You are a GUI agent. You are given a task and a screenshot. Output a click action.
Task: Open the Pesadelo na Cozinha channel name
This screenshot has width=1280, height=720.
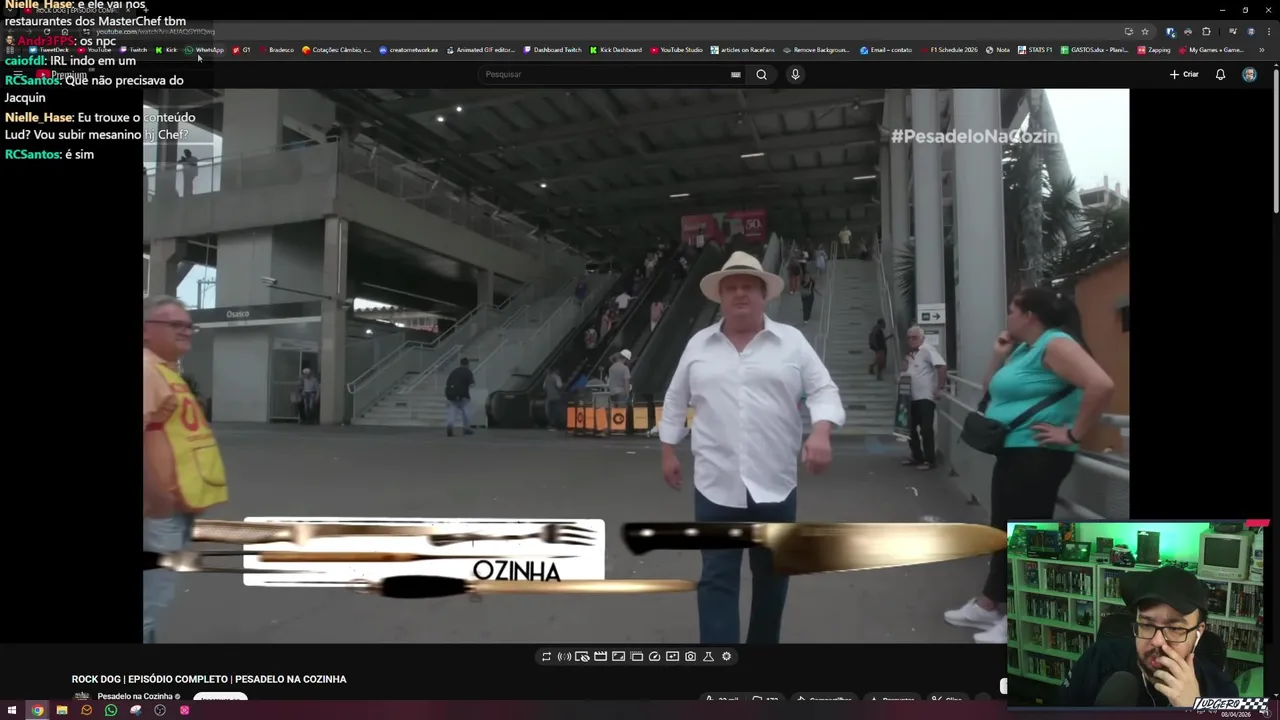(x=135, y=696)
